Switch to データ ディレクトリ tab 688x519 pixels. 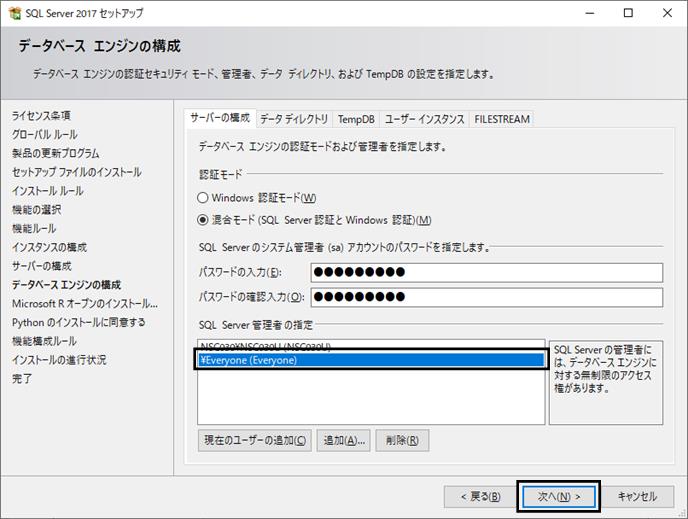(294, 119)
